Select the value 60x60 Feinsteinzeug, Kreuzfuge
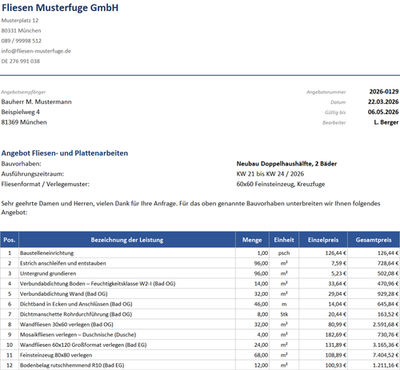The width and height of the screenshot is (400, 370). (281, 184)
